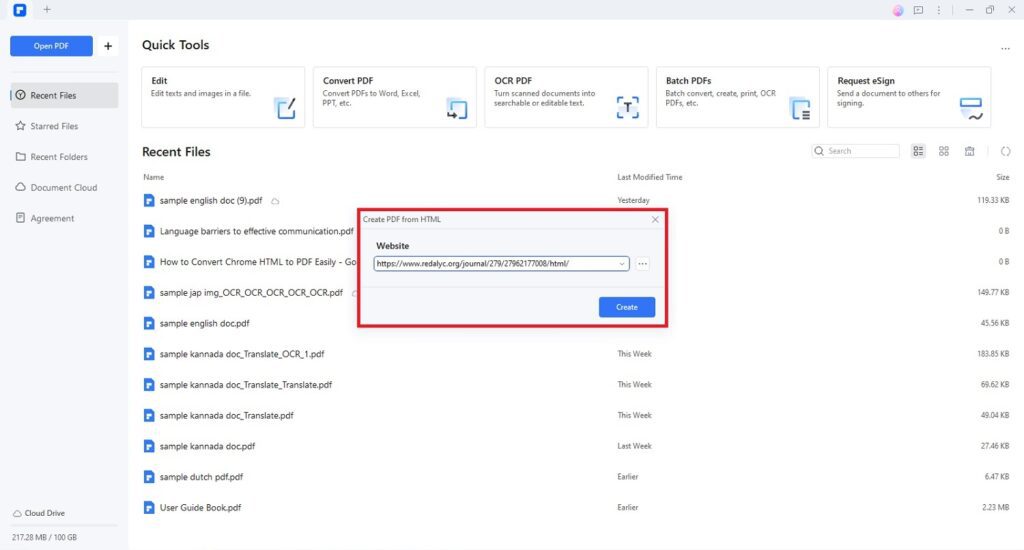The image size is (1024, 550).
Task: Click the Open PDF button
Action: (x=51, y=46)
